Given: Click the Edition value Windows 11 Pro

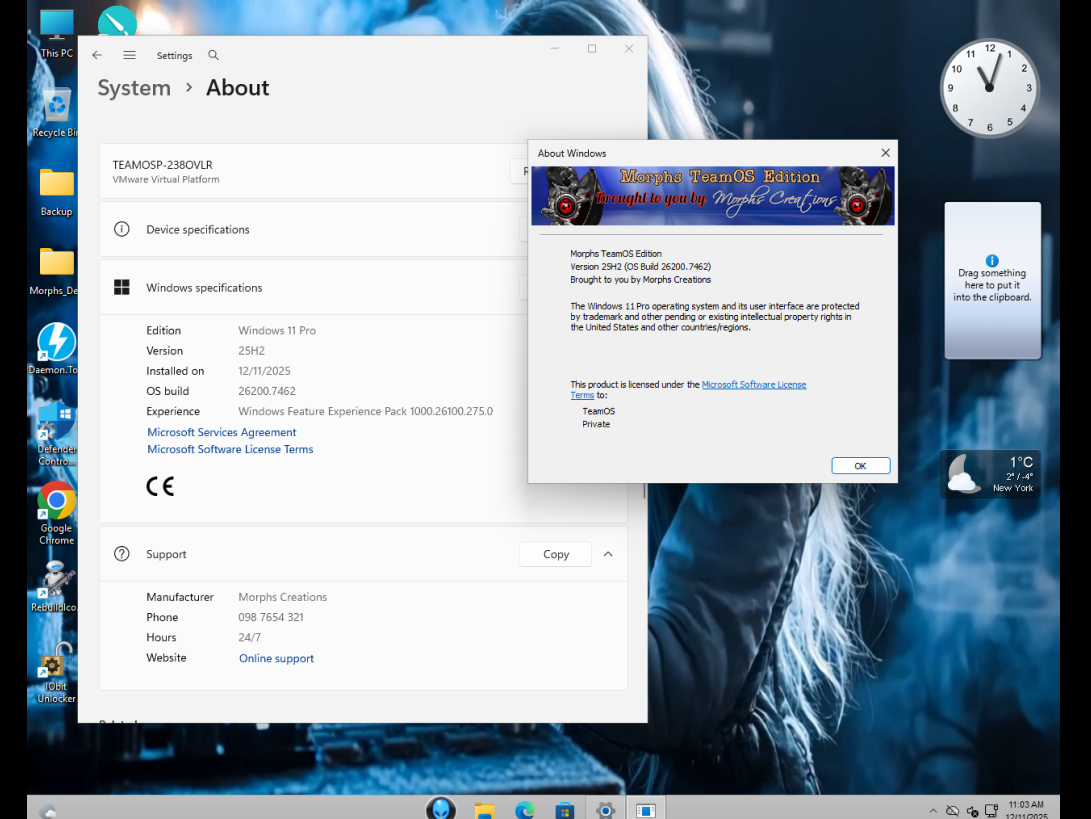Looking at the screenshot, I should [x=277, y=331].
